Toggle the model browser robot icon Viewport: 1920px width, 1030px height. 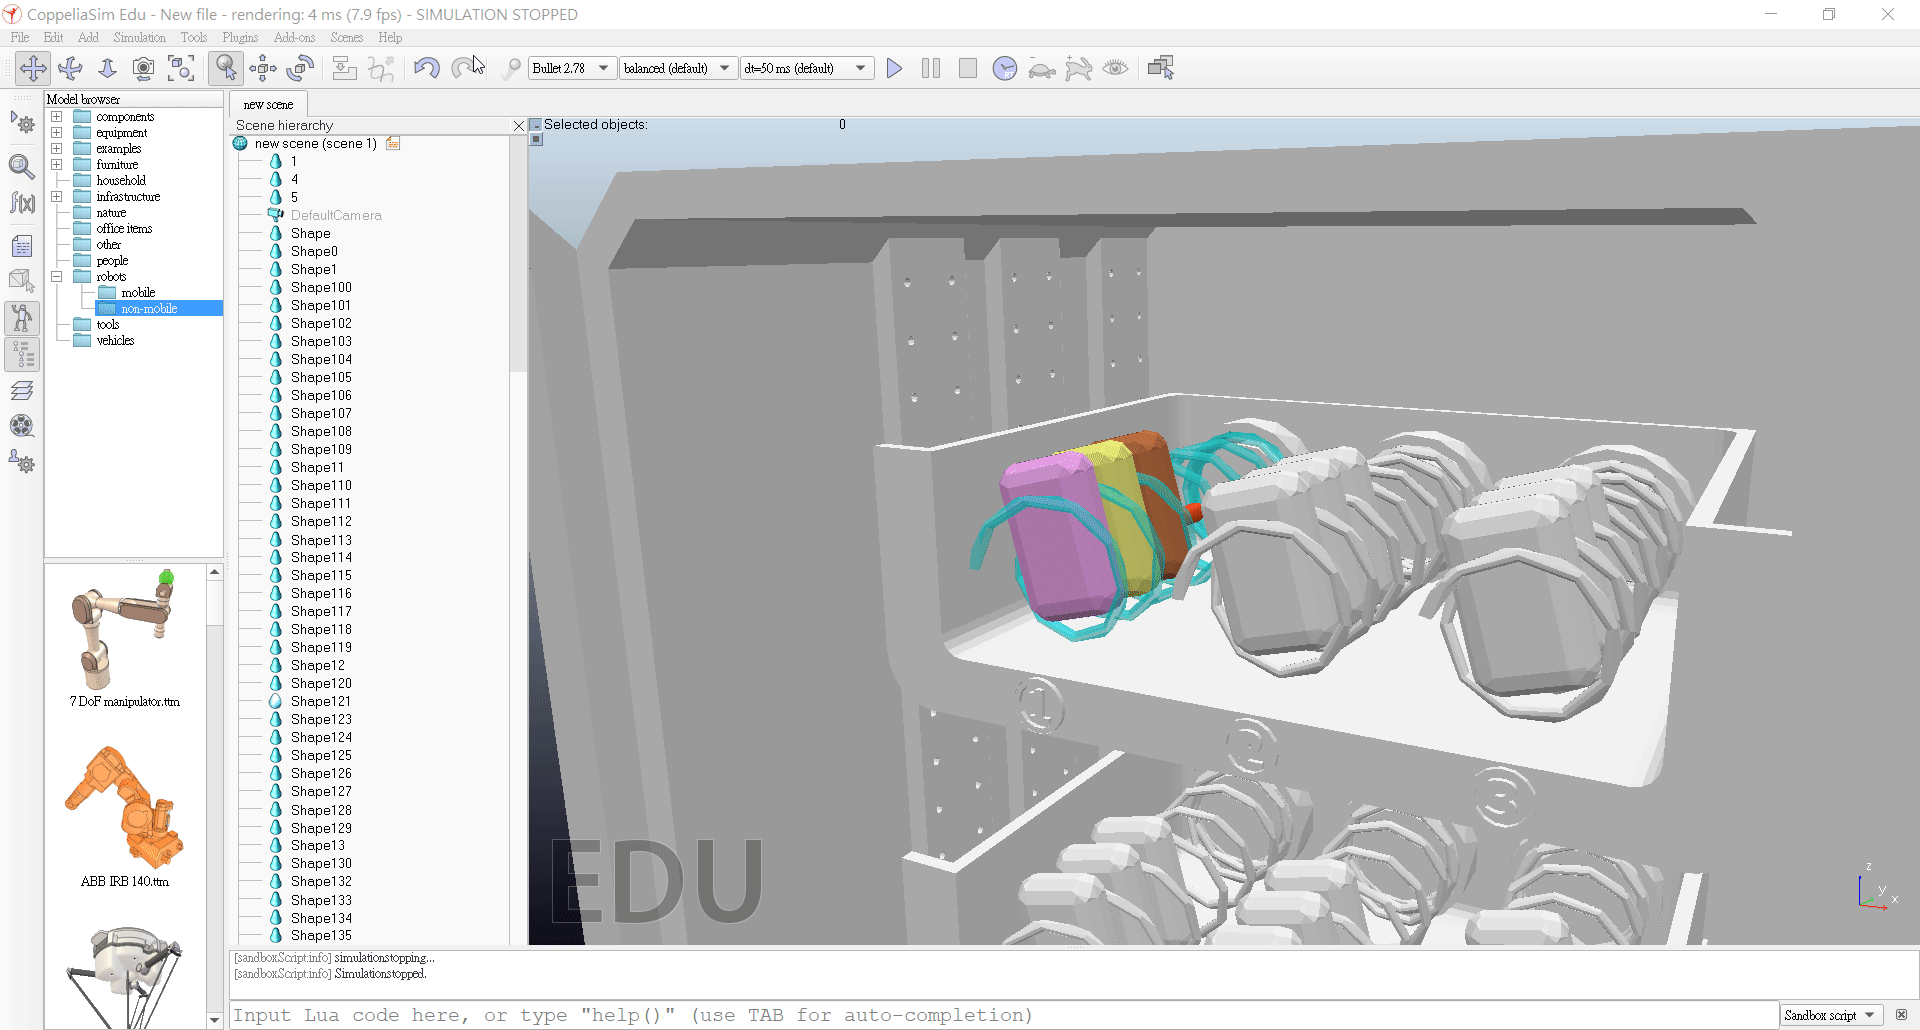(22, 318)
